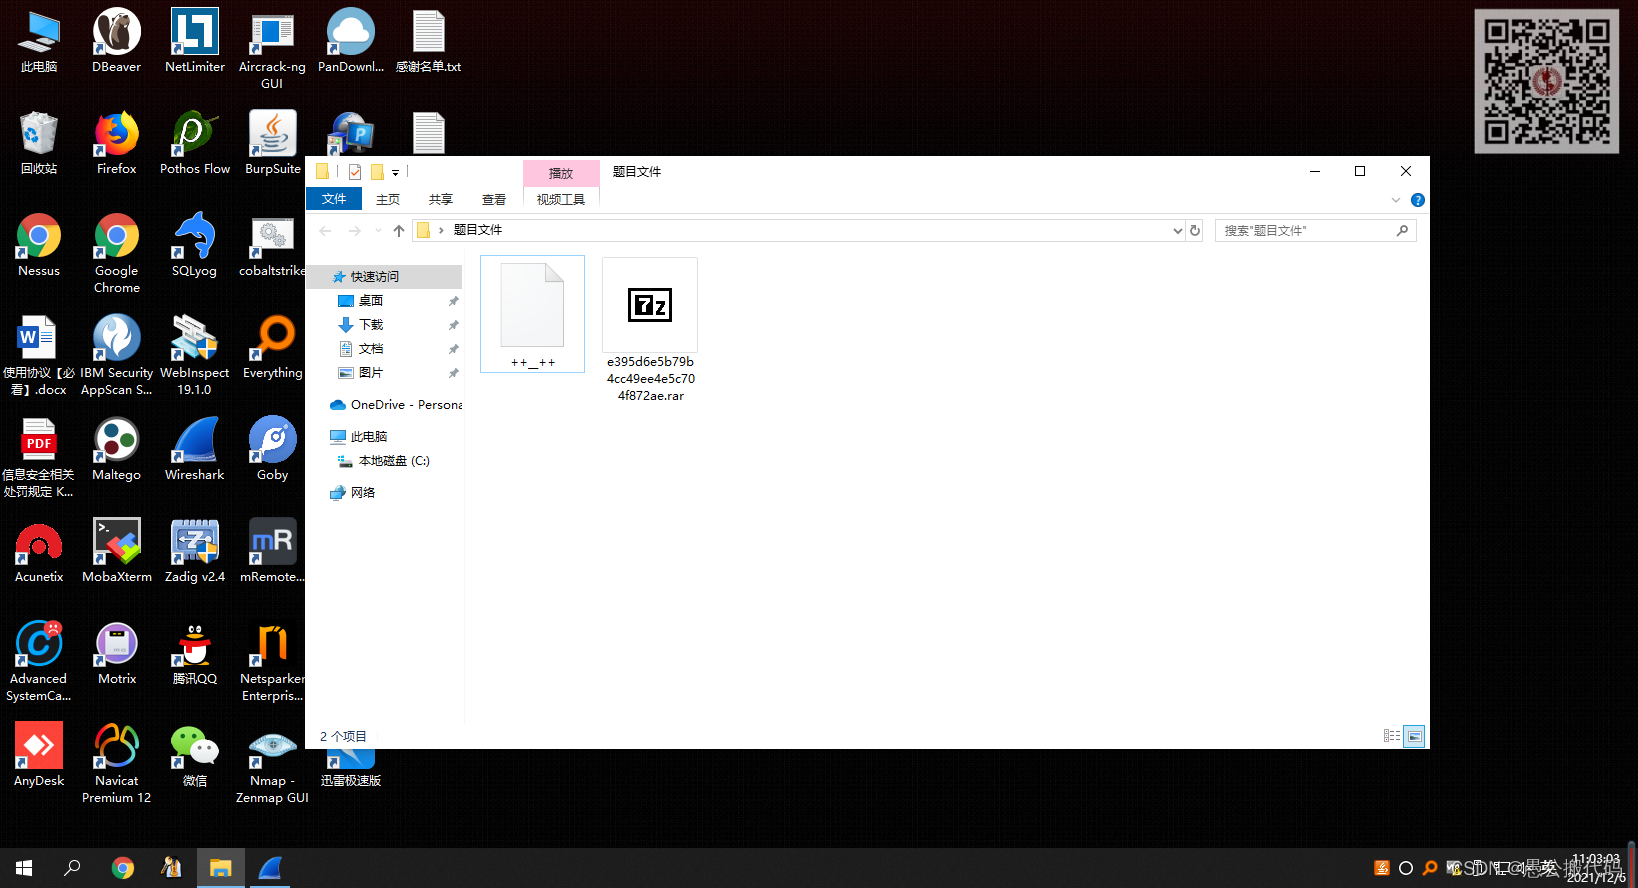The image size is (1638, 888).
Task: Open the Recycle Bin (回收站)
Action: [x=39, y=143]
